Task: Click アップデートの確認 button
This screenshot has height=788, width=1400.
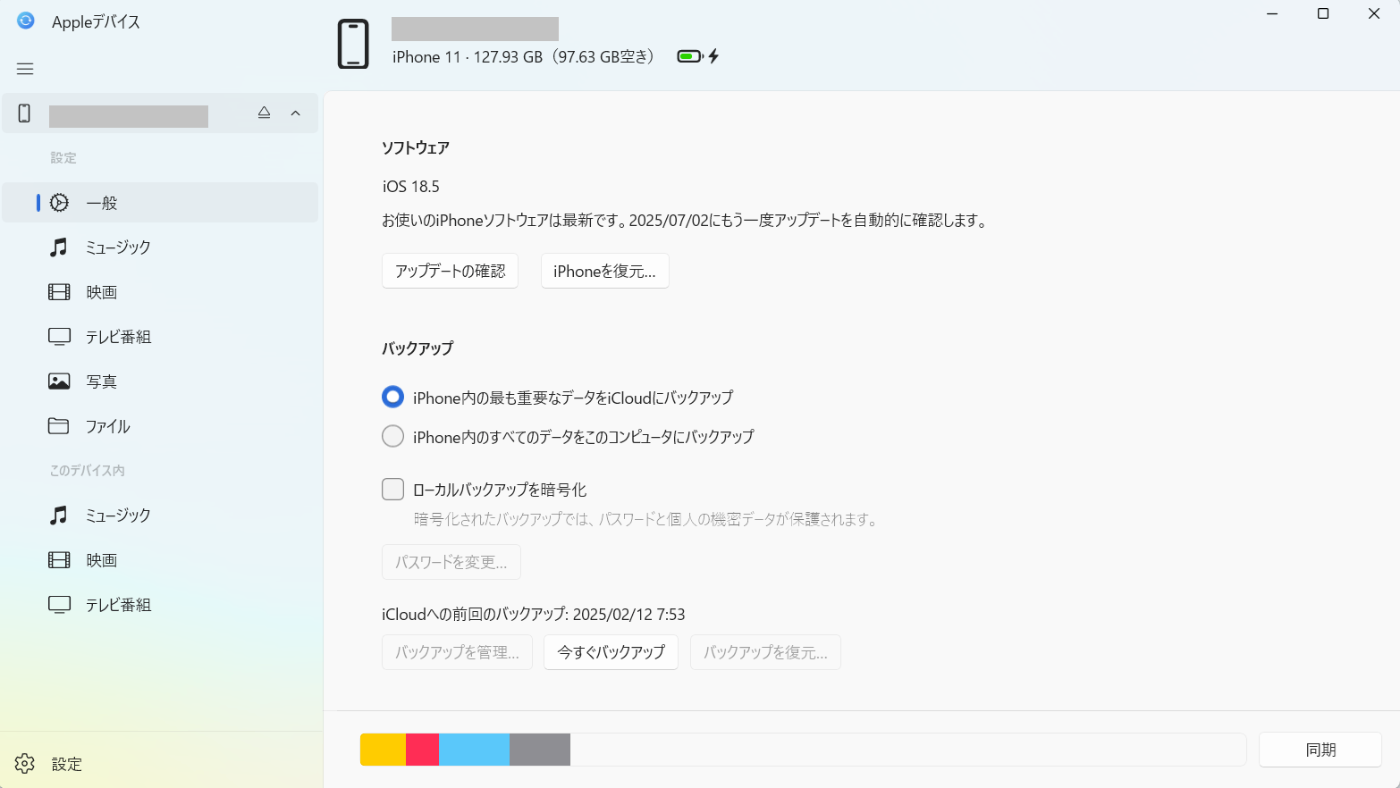Action: click(450, 271)
